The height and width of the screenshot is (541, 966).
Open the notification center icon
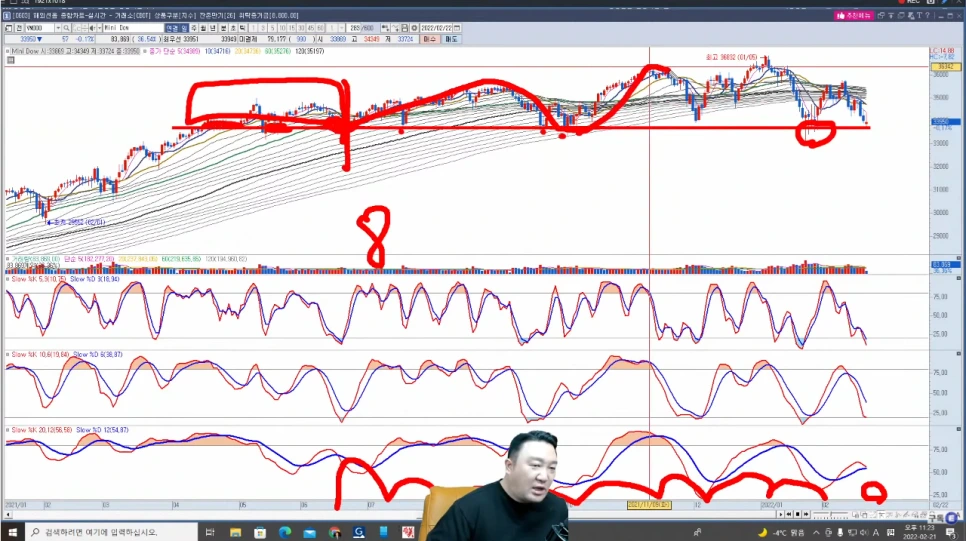tap(951, 532)
